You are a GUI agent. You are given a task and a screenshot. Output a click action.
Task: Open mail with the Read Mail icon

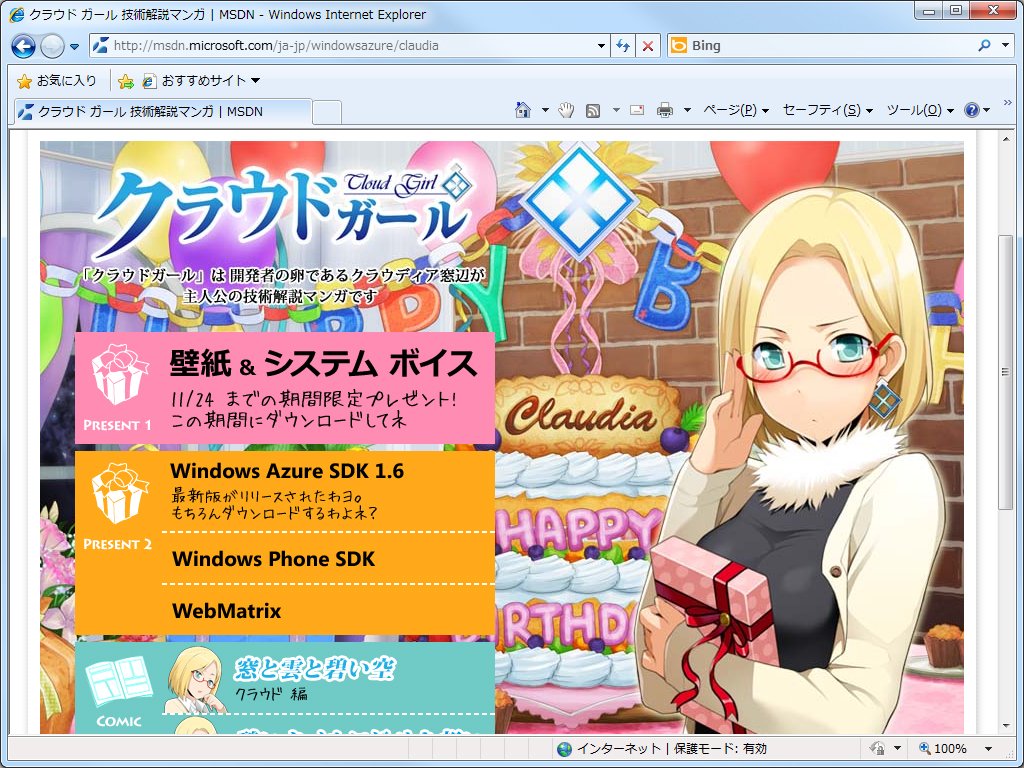pyautogui.click(x=636, y=108)
